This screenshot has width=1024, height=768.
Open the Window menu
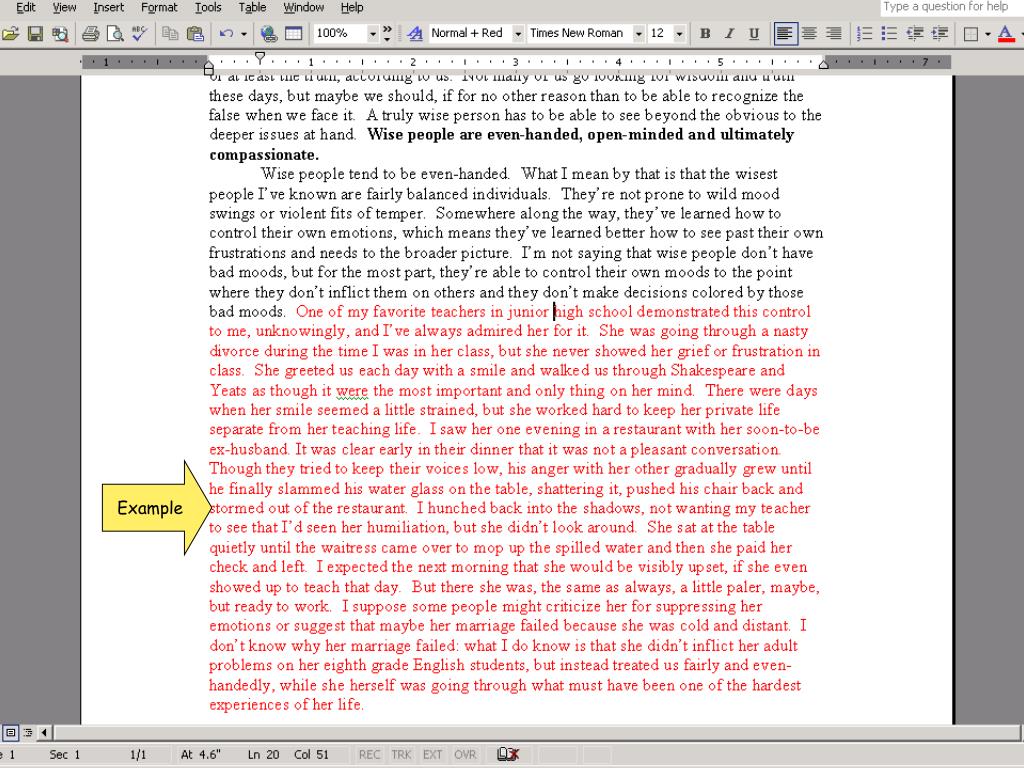[303, 7]
